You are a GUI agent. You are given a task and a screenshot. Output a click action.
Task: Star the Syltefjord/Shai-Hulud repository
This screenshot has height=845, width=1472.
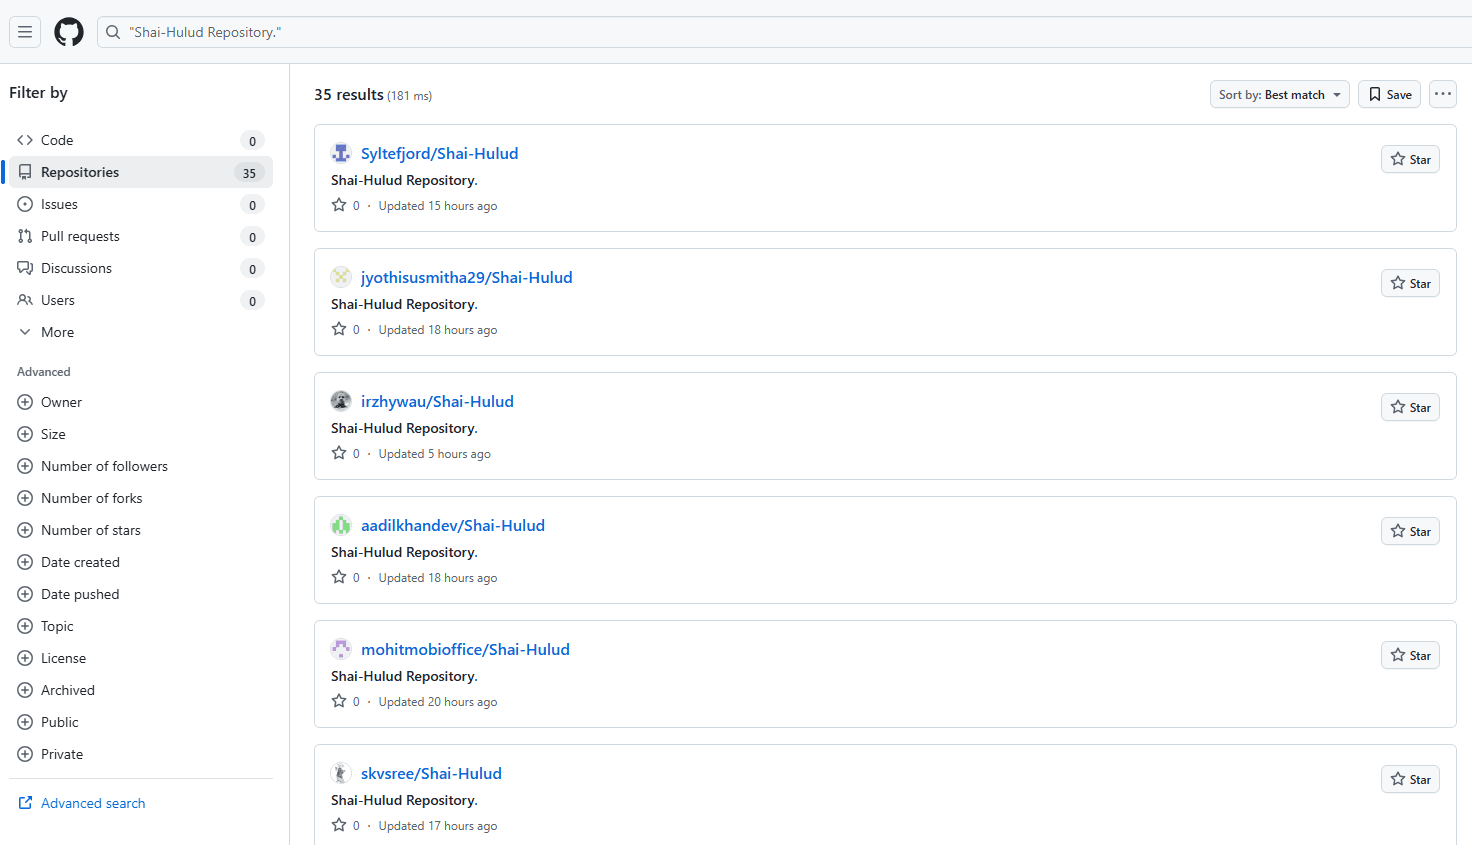coord(1410,159)
